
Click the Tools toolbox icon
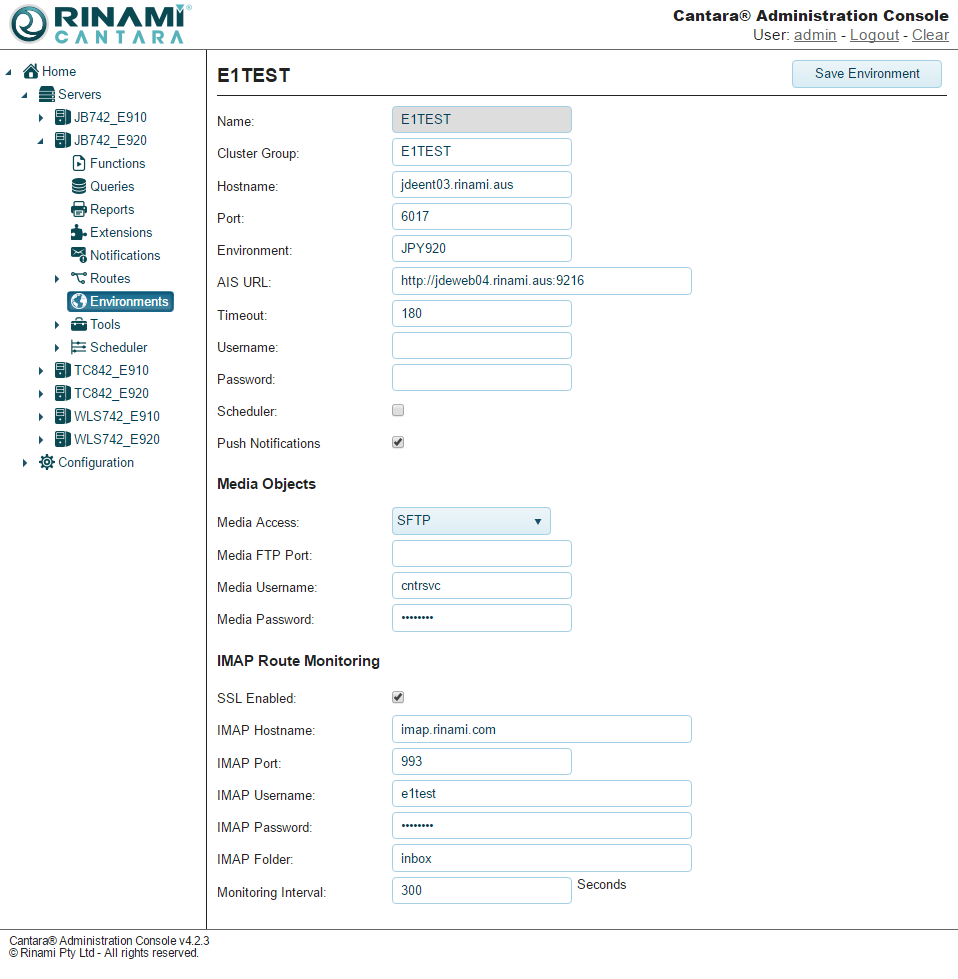(79, 324)
